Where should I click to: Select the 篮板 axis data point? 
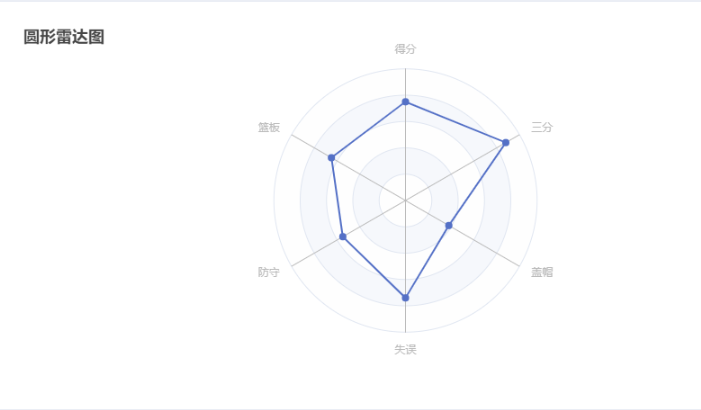[331, 157]
